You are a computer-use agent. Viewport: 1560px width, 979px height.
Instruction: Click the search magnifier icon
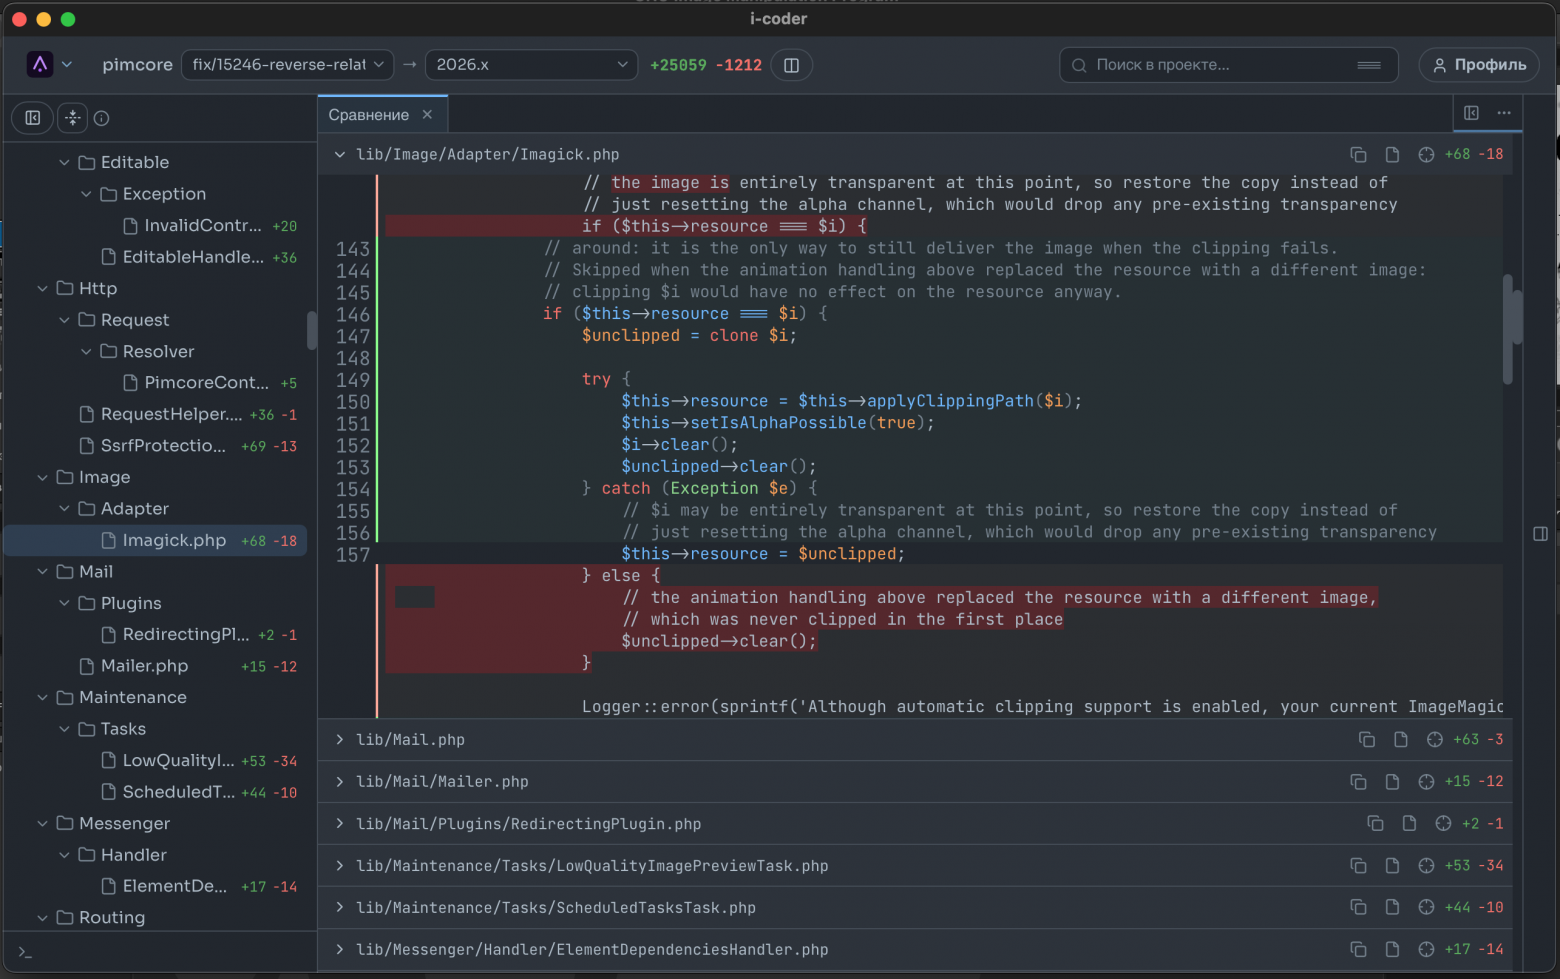(x=1079, y=65)
